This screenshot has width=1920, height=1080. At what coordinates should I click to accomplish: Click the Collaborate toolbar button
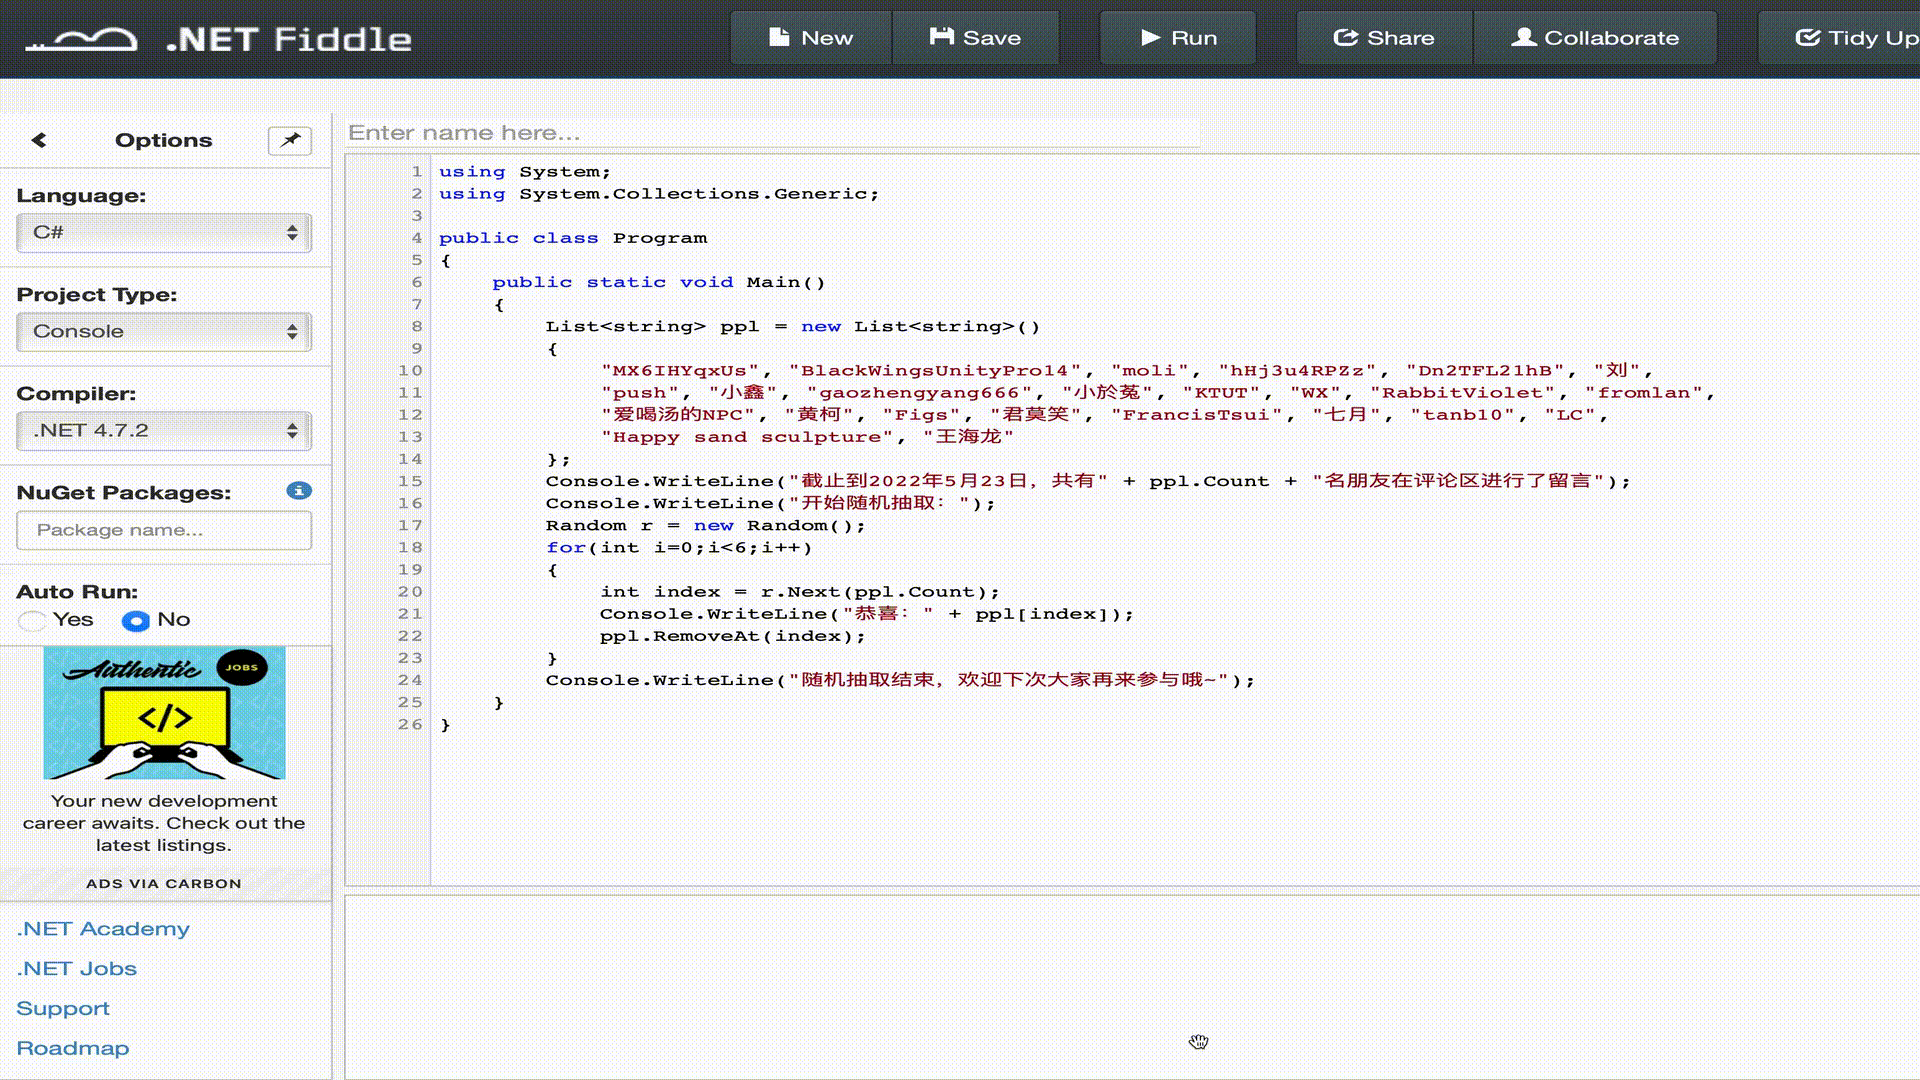[1595, 38]
